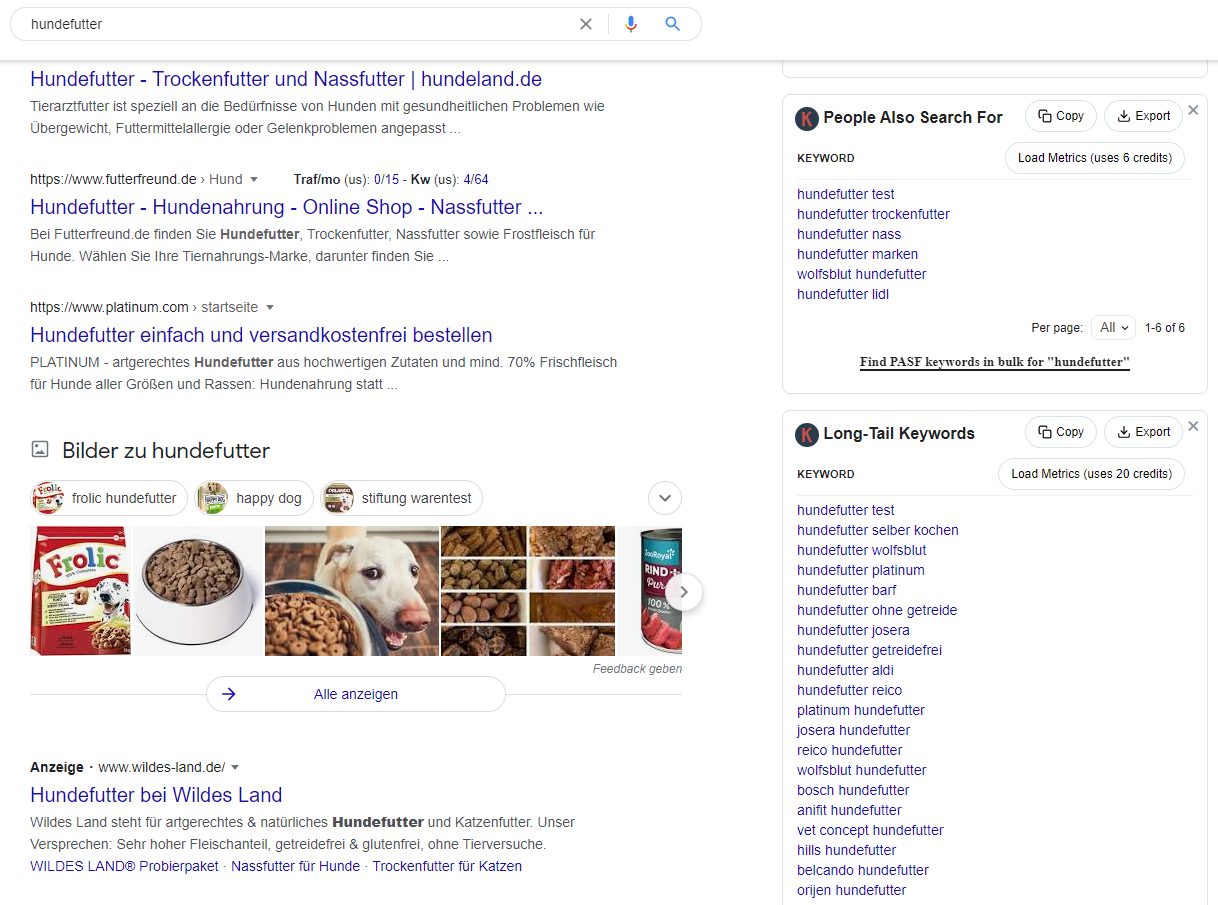
Task: Expand the image filter chips with the chevron
Action: tap(665, 498)
